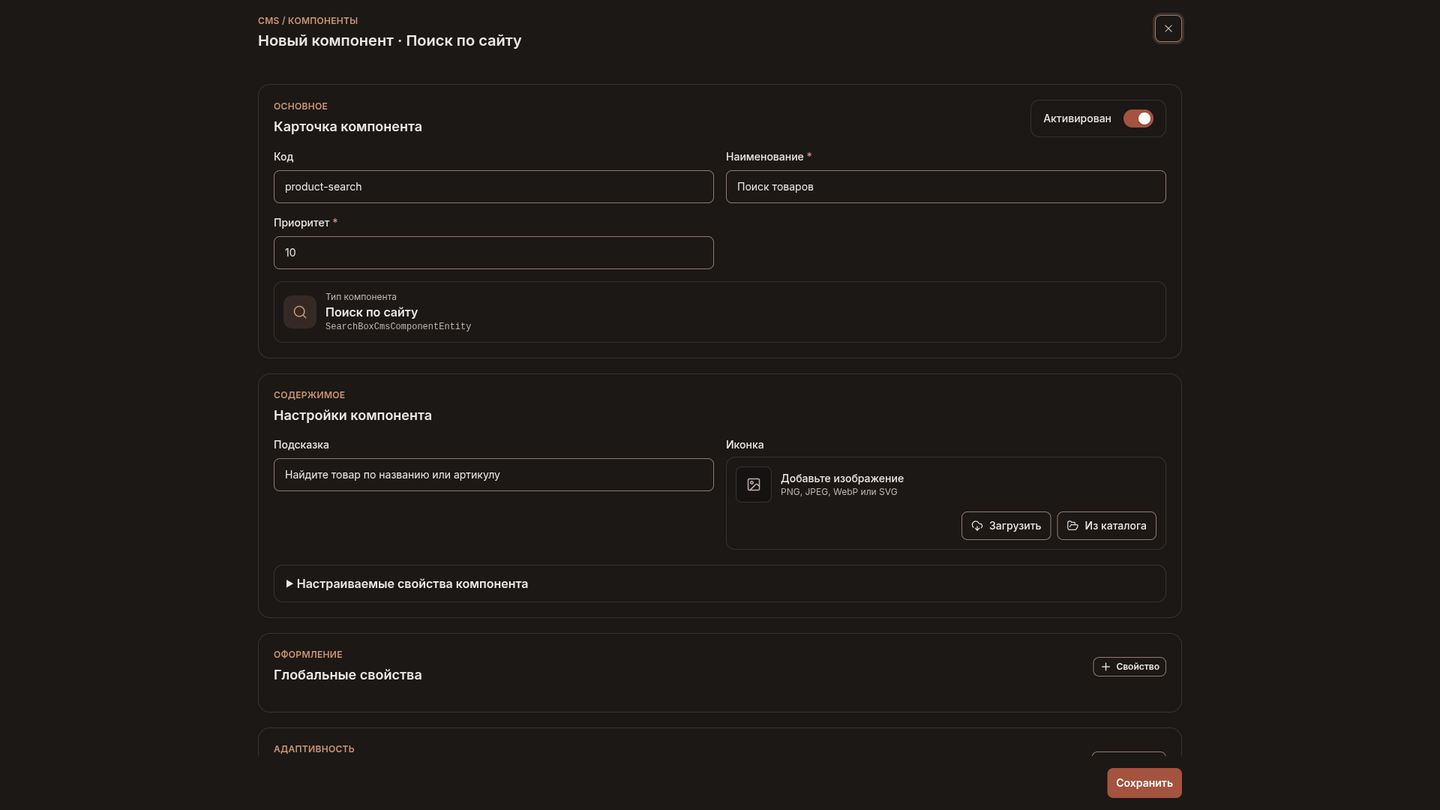Open image catalog via Из каталога
The height and width of the screenshot is (810, 1440).
point(1107,526)
